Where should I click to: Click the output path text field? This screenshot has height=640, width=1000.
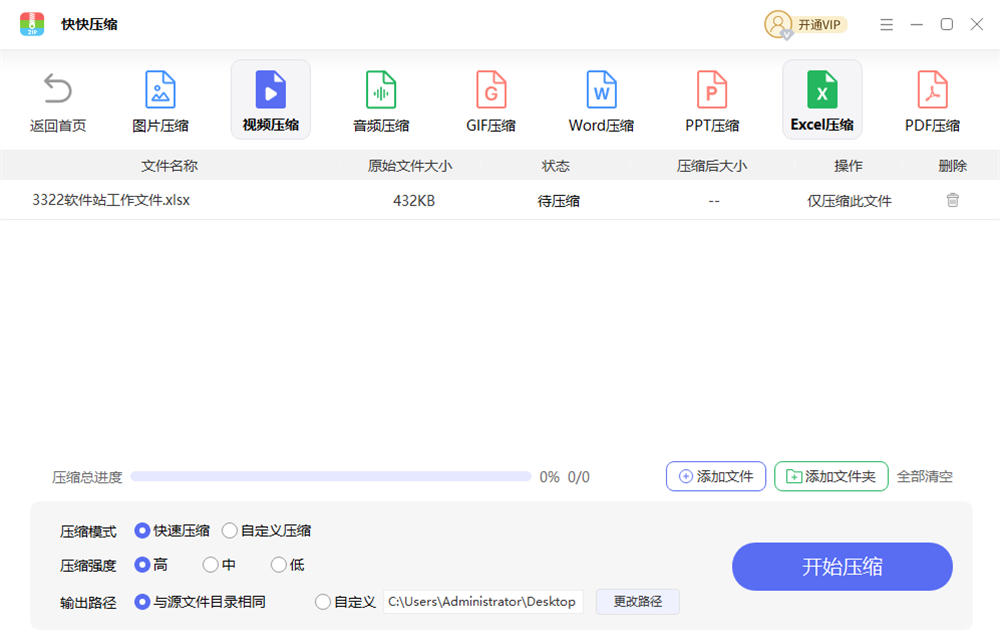click(482, 602)
